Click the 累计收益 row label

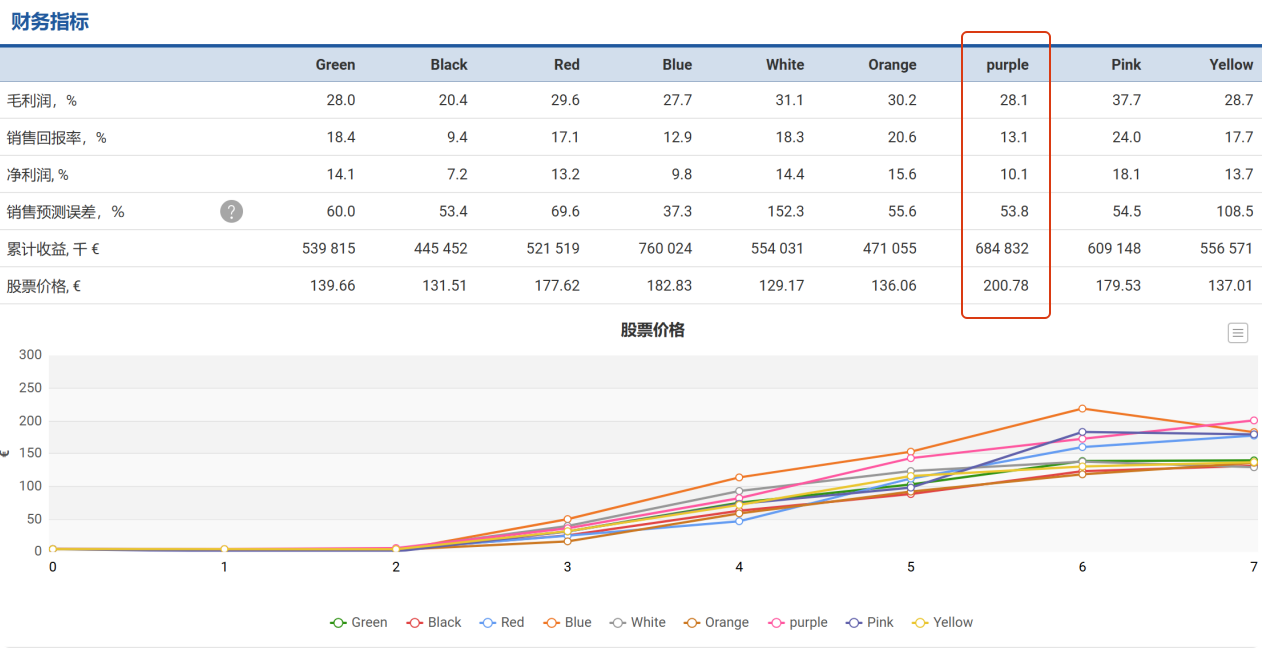pyautogui.click(x=53, y=249)
